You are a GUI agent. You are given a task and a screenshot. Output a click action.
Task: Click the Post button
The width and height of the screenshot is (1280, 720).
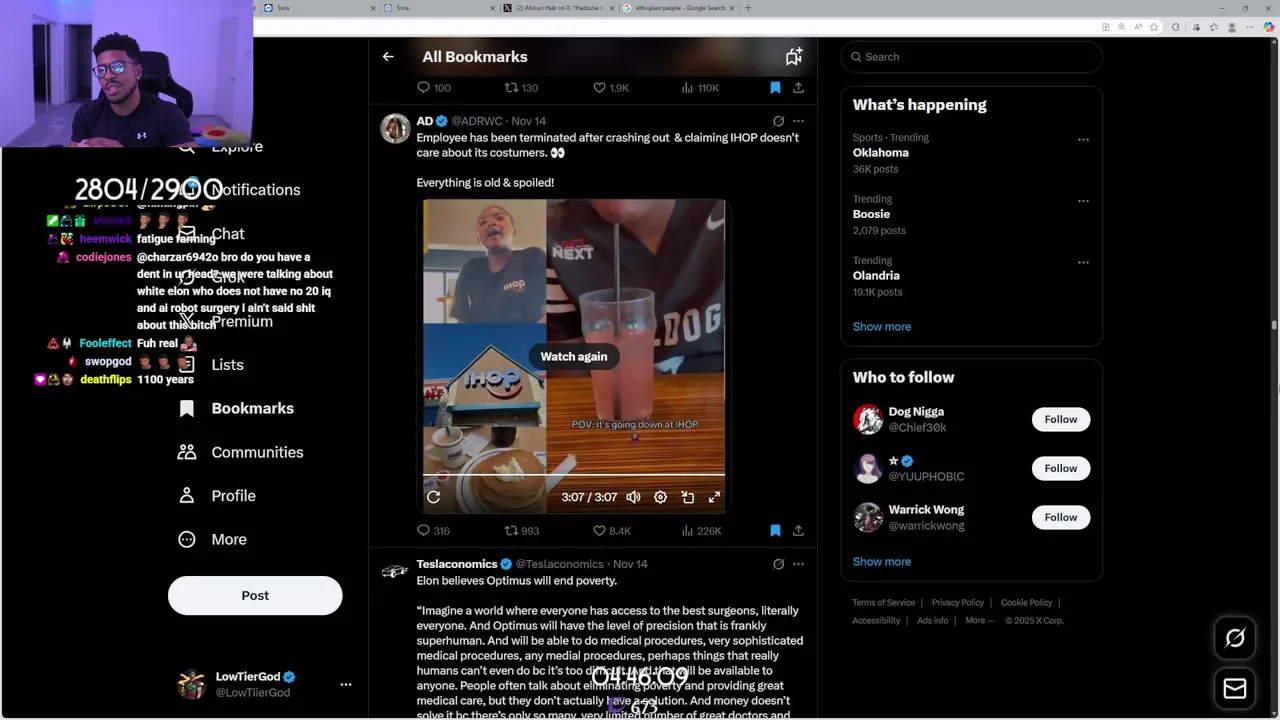(x=255, y=595)
